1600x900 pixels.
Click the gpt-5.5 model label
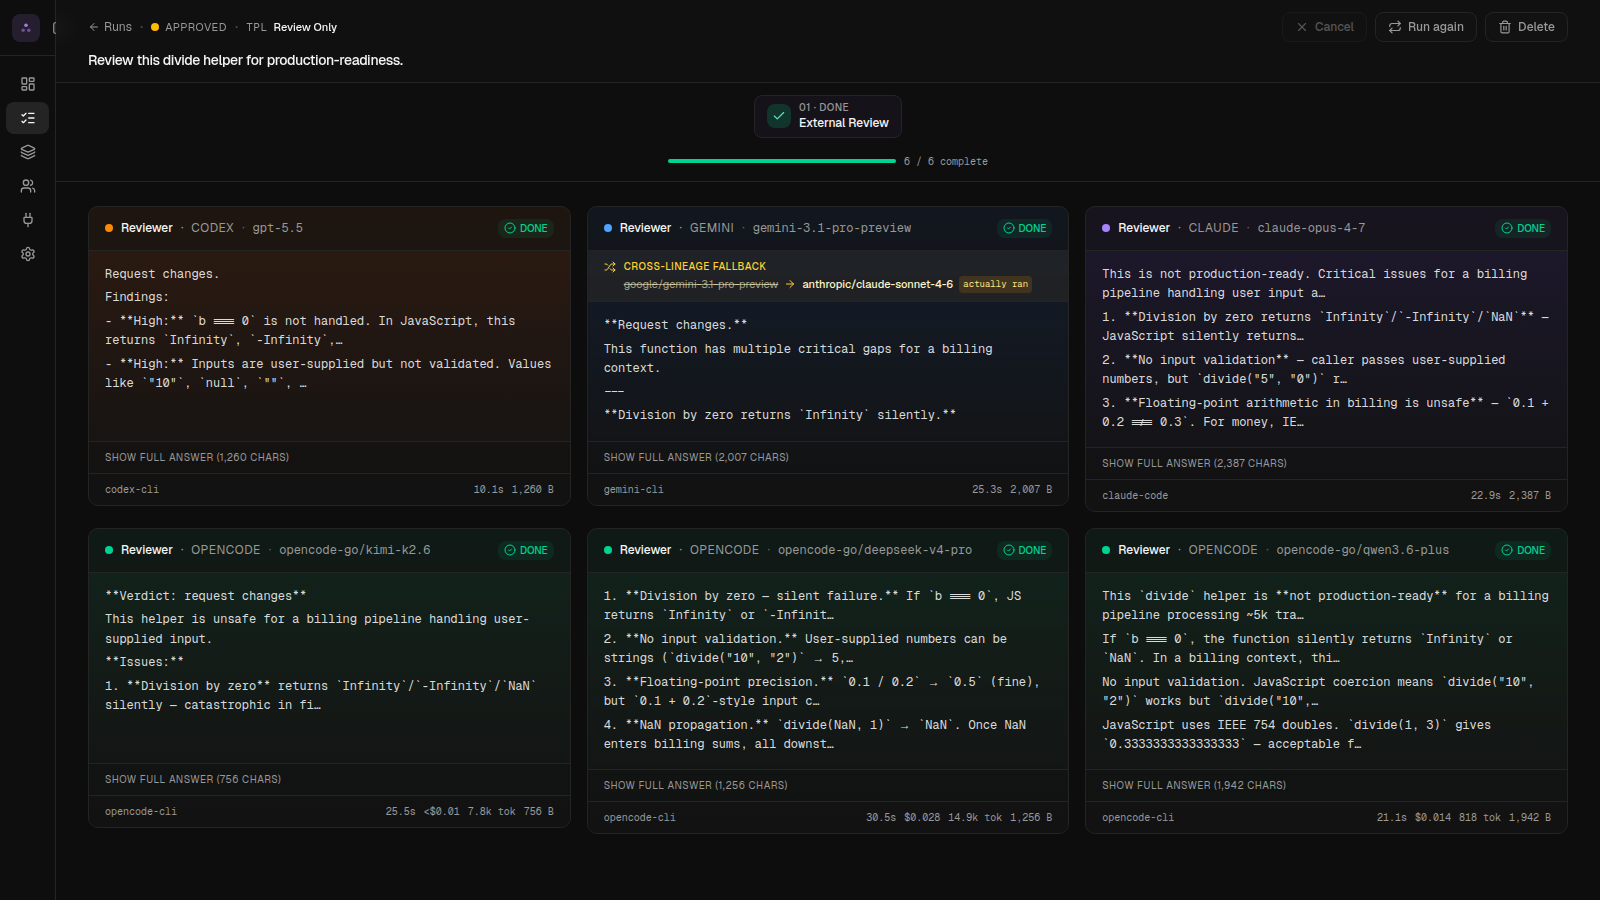[x=278, y=228]
